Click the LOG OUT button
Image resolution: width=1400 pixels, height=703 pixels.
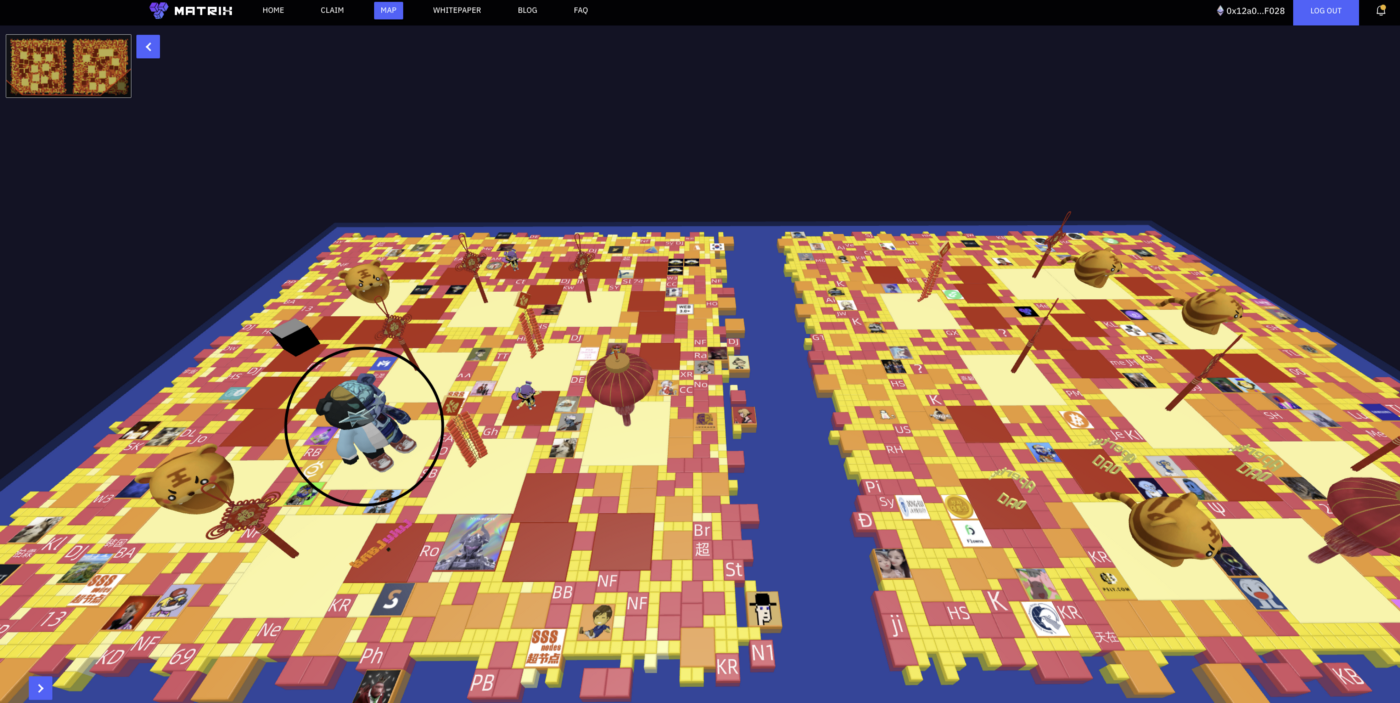pyautogui.click(x=1326, y=11)
